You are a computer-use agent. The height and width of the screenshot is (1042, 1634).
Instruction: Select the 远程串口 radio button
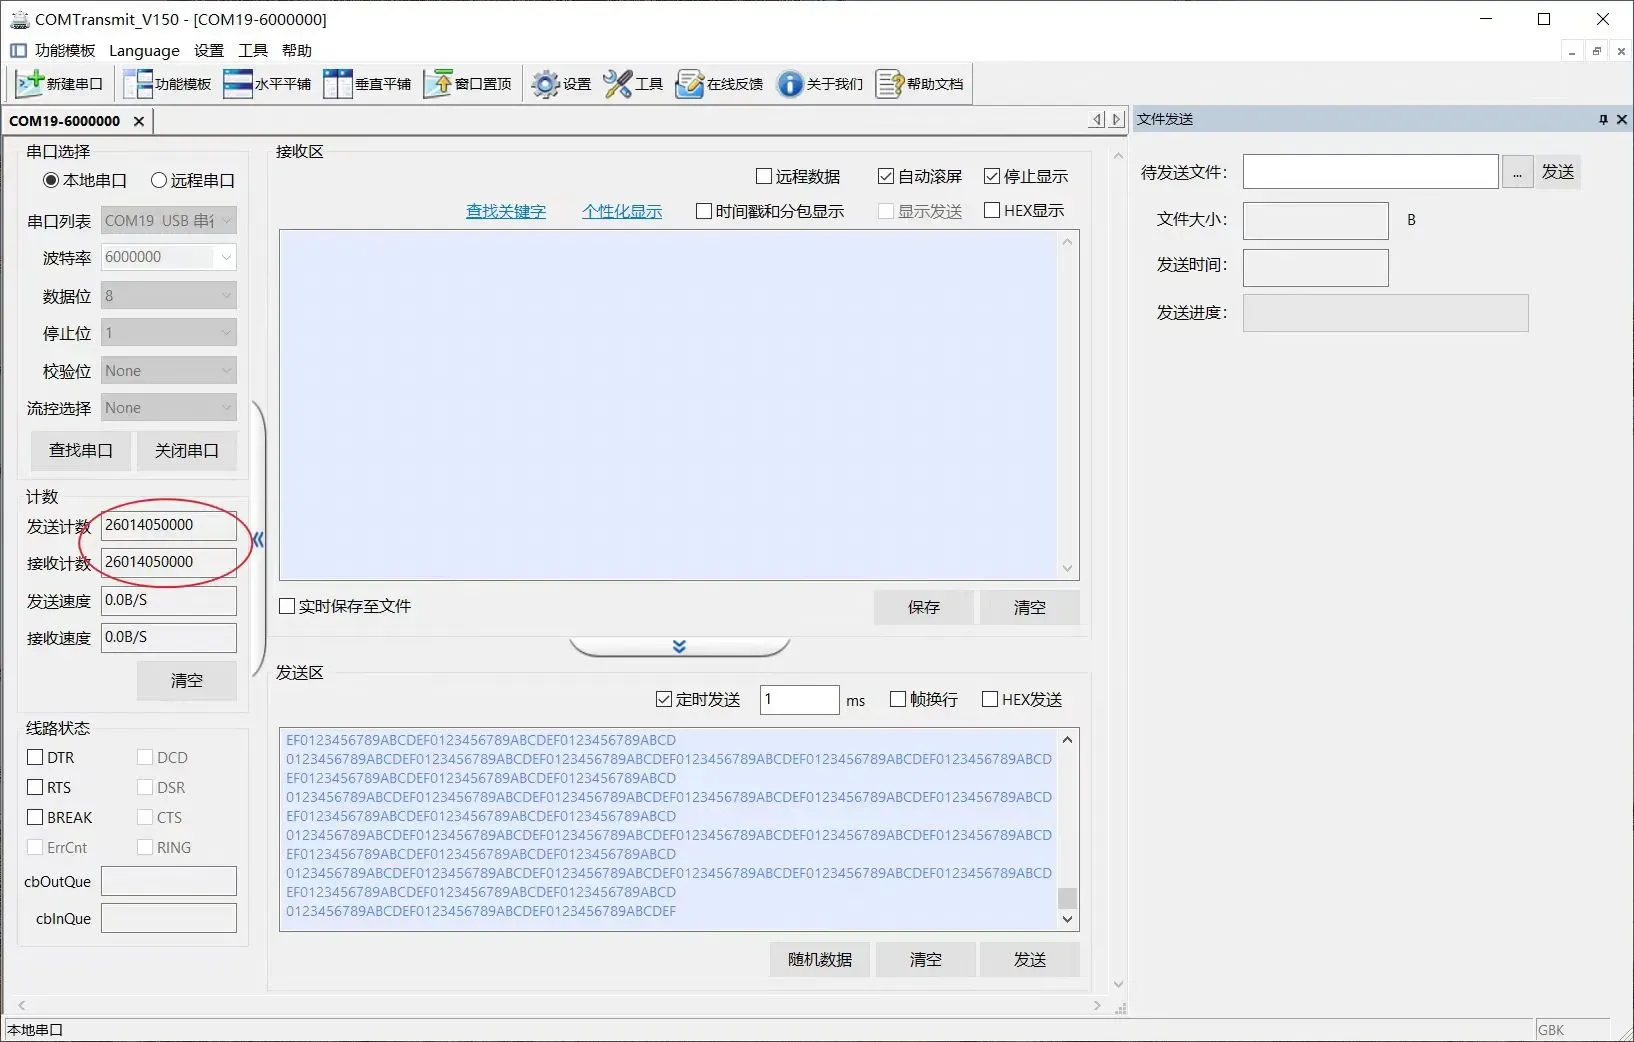[159, 181]
